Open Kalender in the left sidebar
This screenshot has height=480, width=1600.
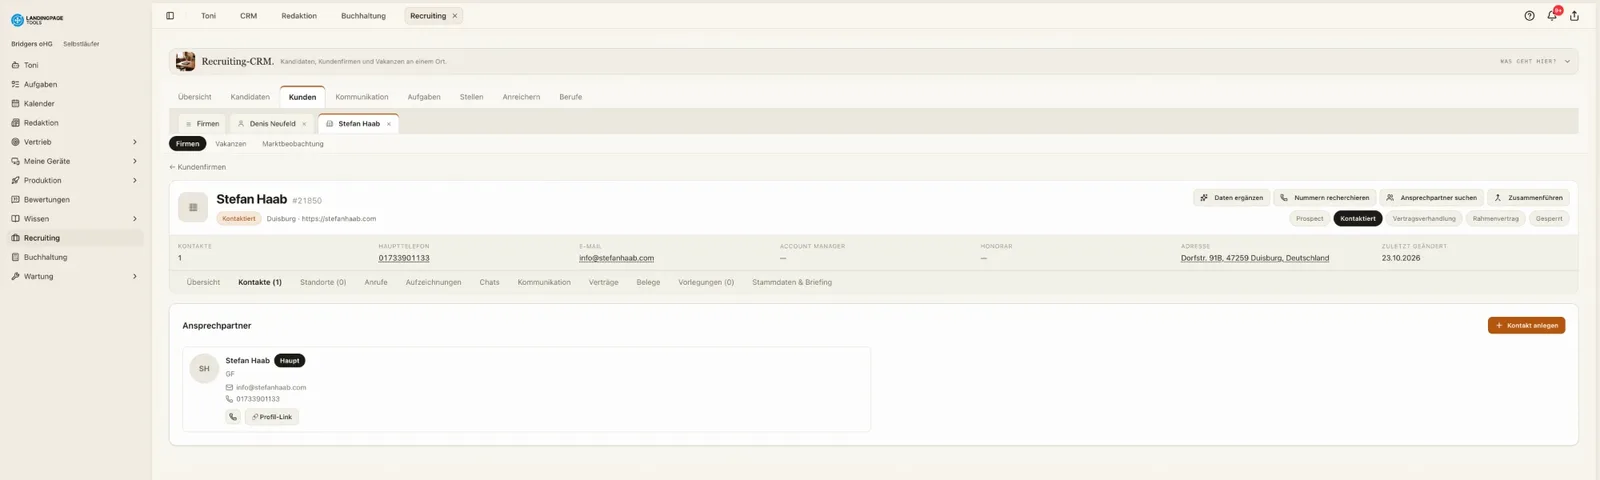coord(75,104)
